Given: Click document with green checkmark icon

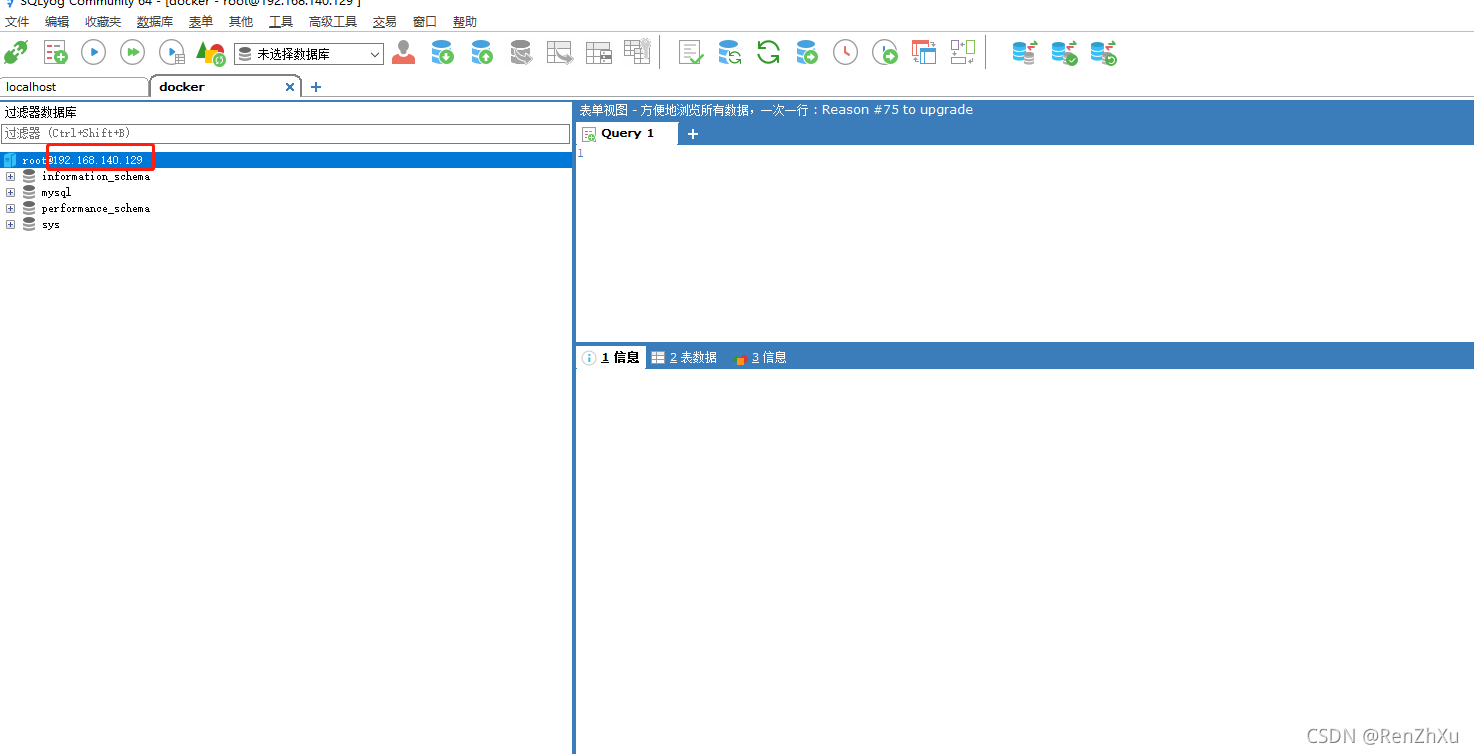Looking at the screenshot, I should coord(691,52).
